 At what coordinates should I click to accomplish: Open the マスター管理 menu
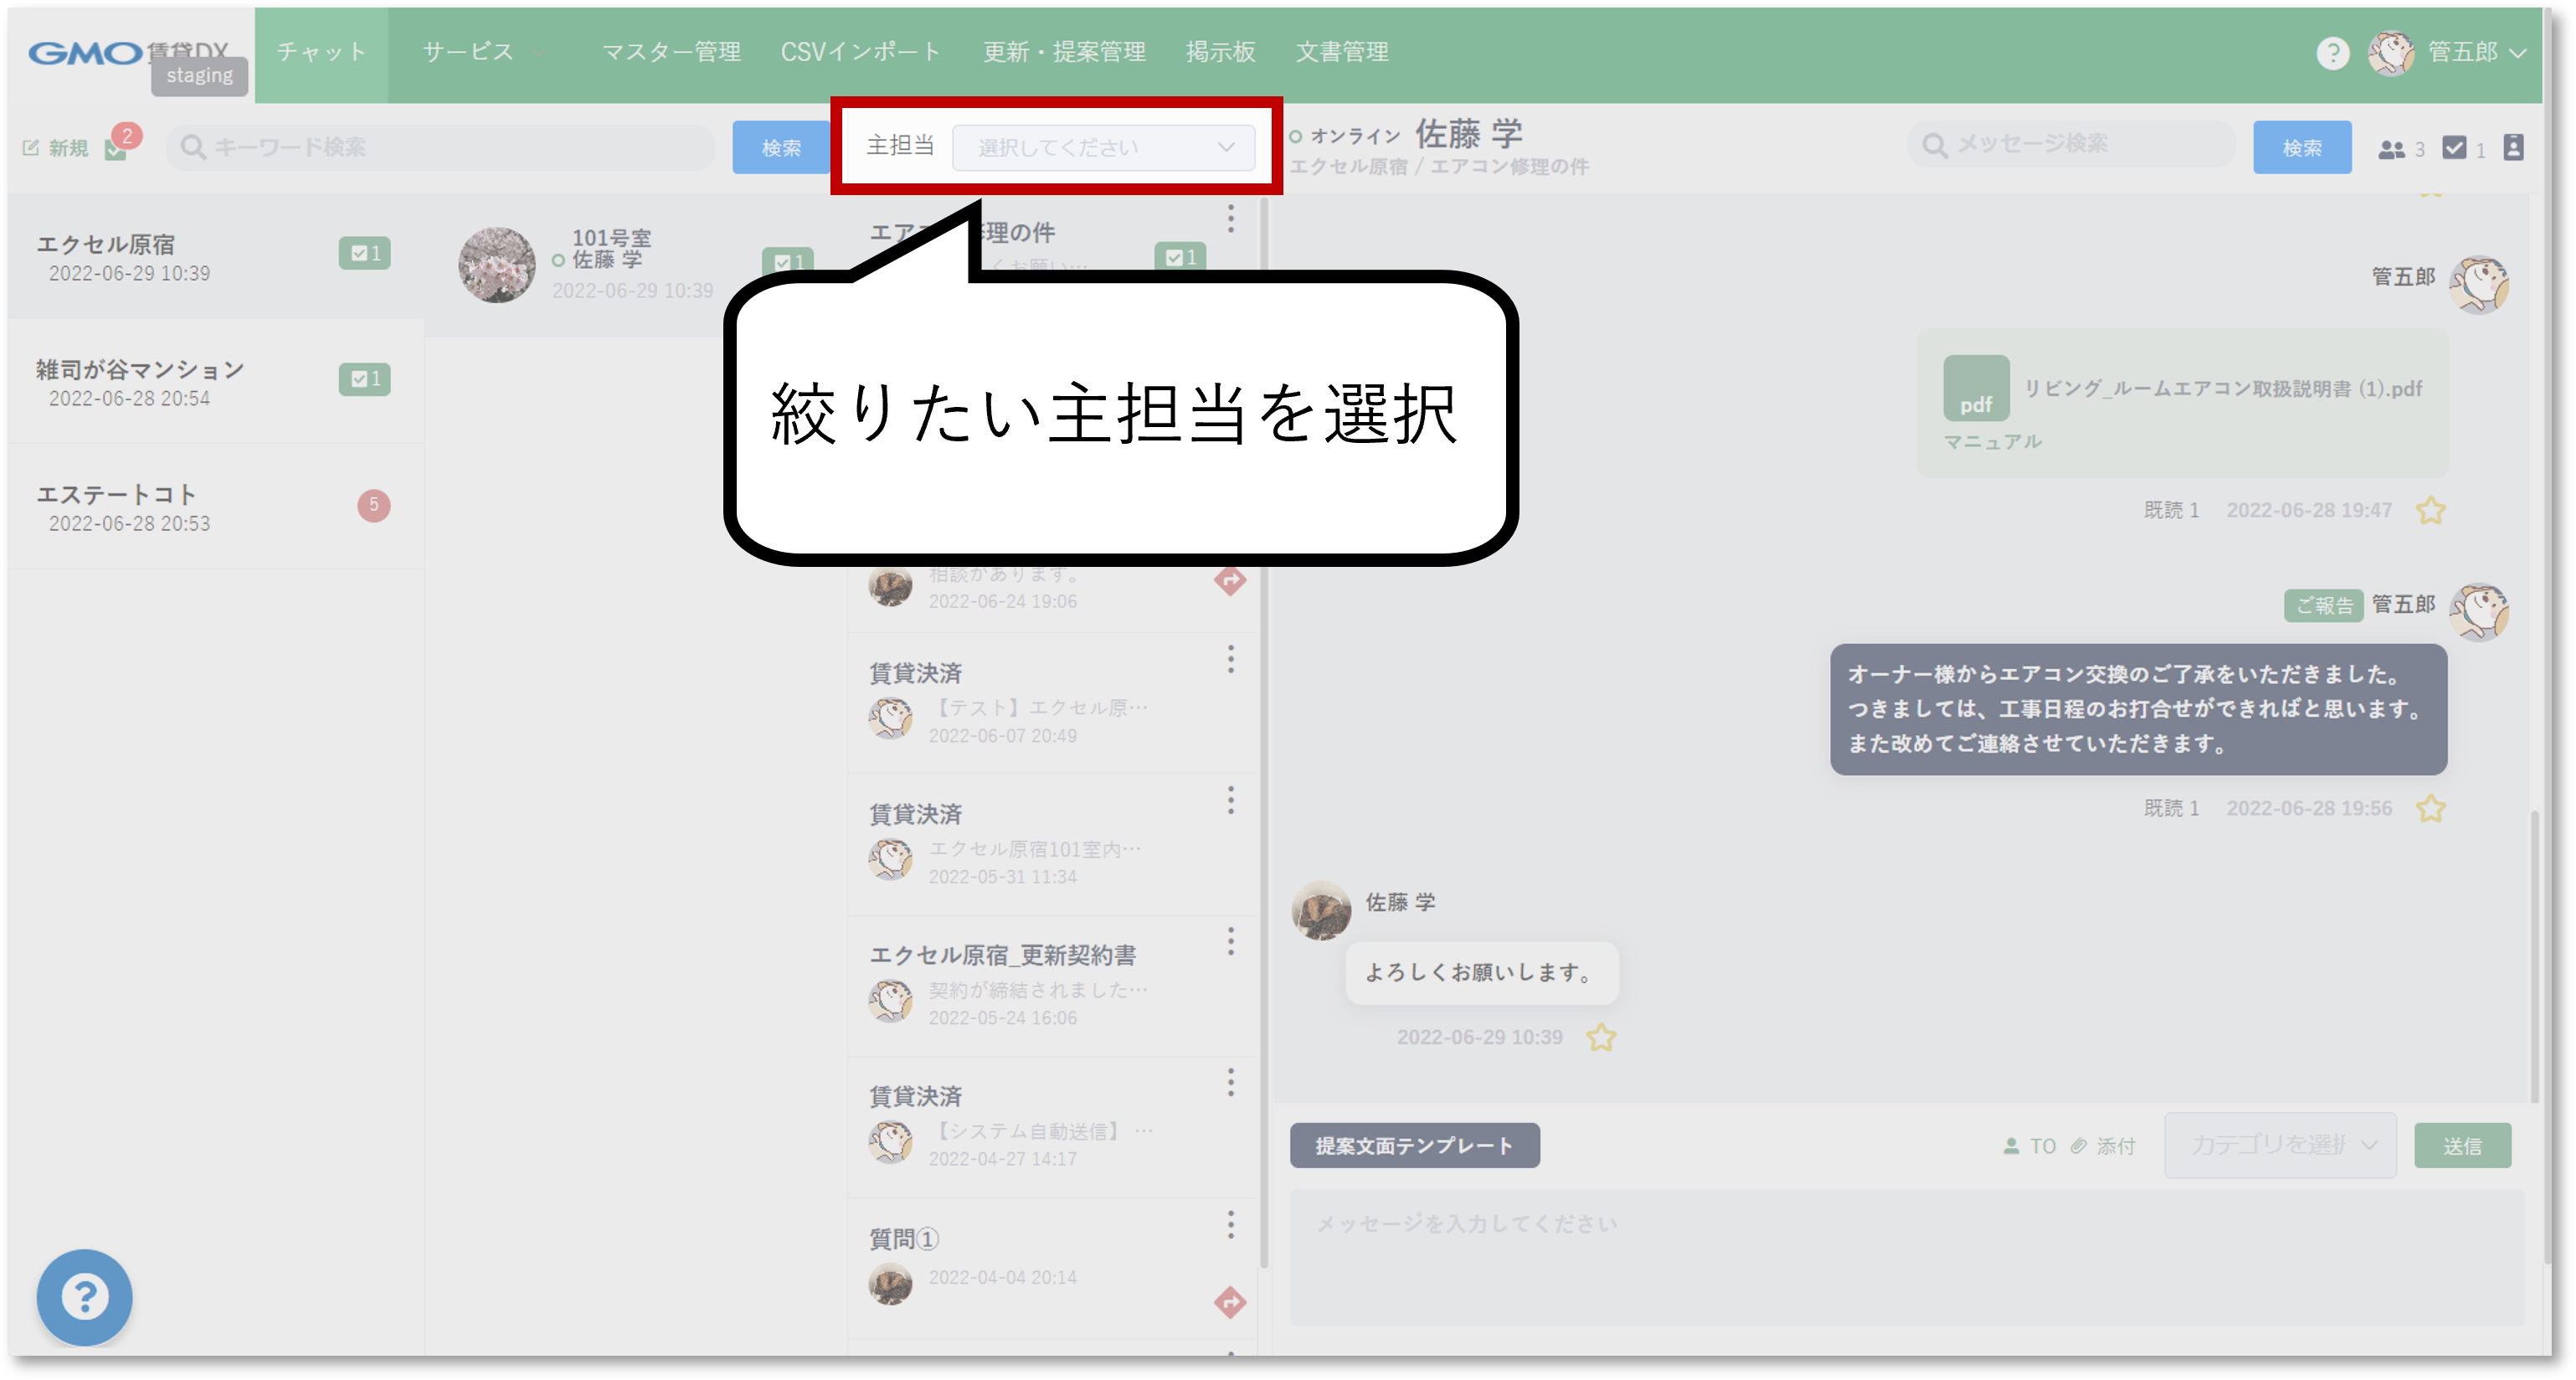tap(671, 52)
